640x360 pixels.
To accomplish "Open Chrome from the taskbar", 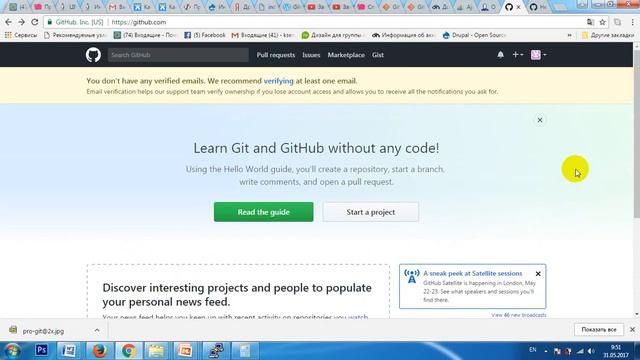I will click(129, 351).
